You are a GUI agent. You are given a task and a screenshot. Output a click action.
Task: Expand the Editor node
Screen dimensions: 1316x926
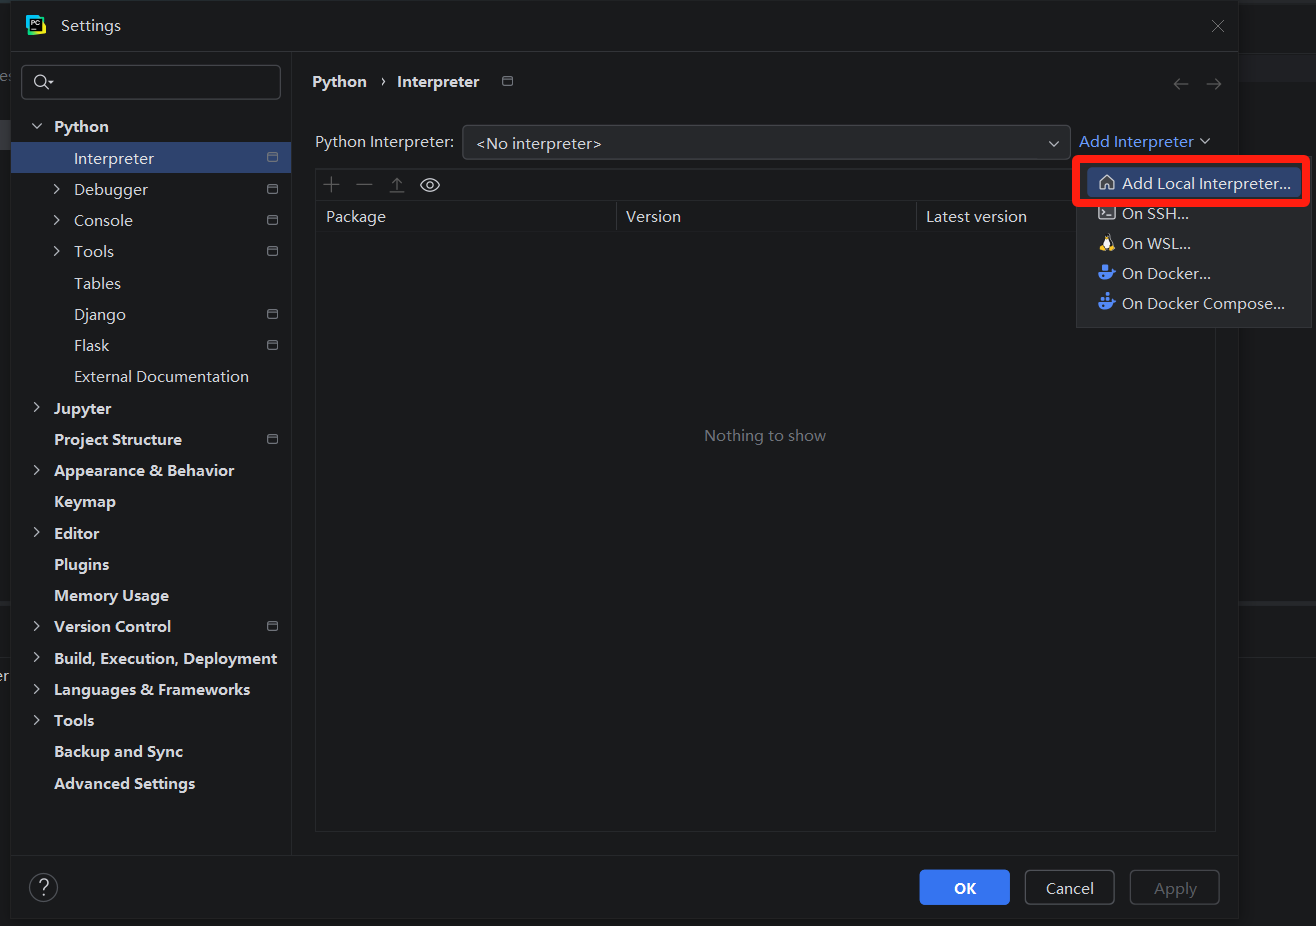tap(37, 533)
